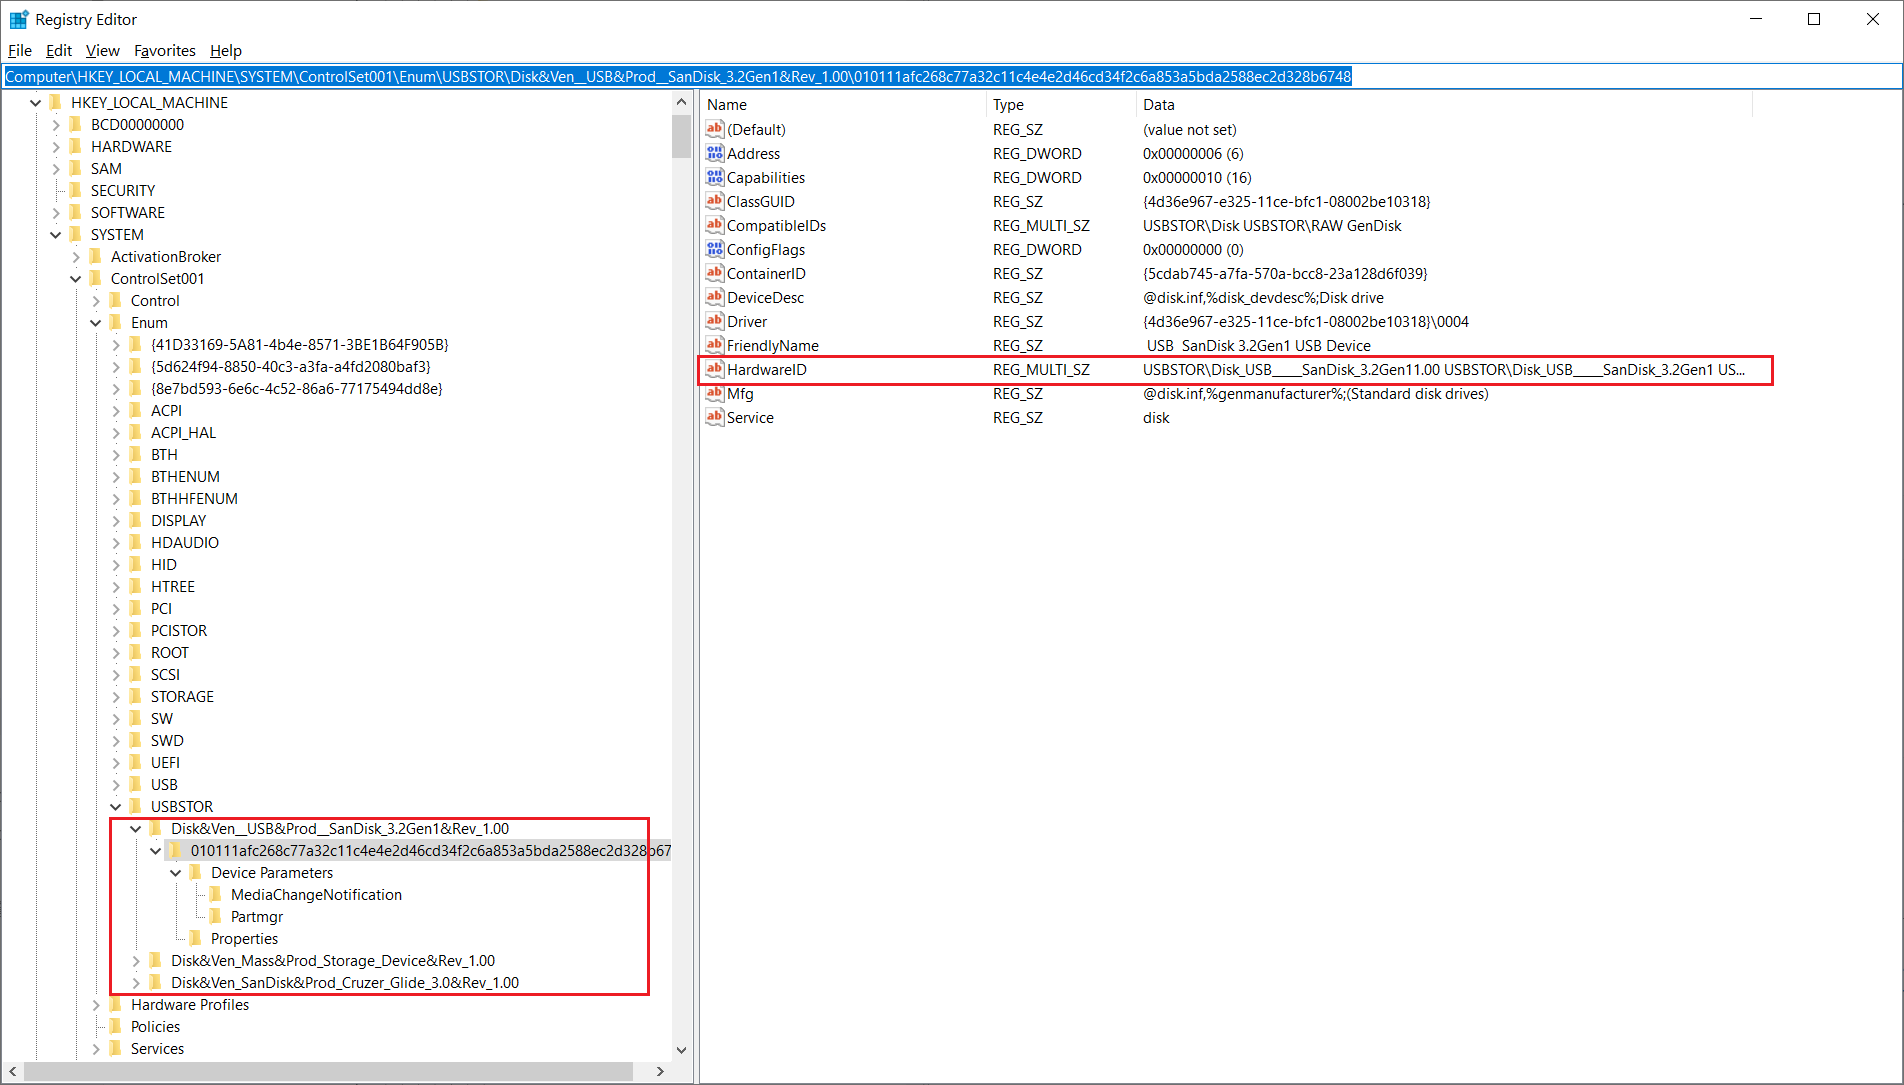
Task: Click the Registry Editor app icon in title bar
Action: tap(19, 19)
